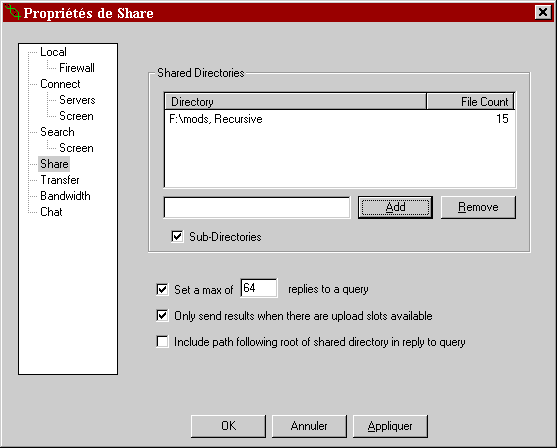The image size is (557, 448).
Task: Click the Directory column header
Action: [295, 102]
